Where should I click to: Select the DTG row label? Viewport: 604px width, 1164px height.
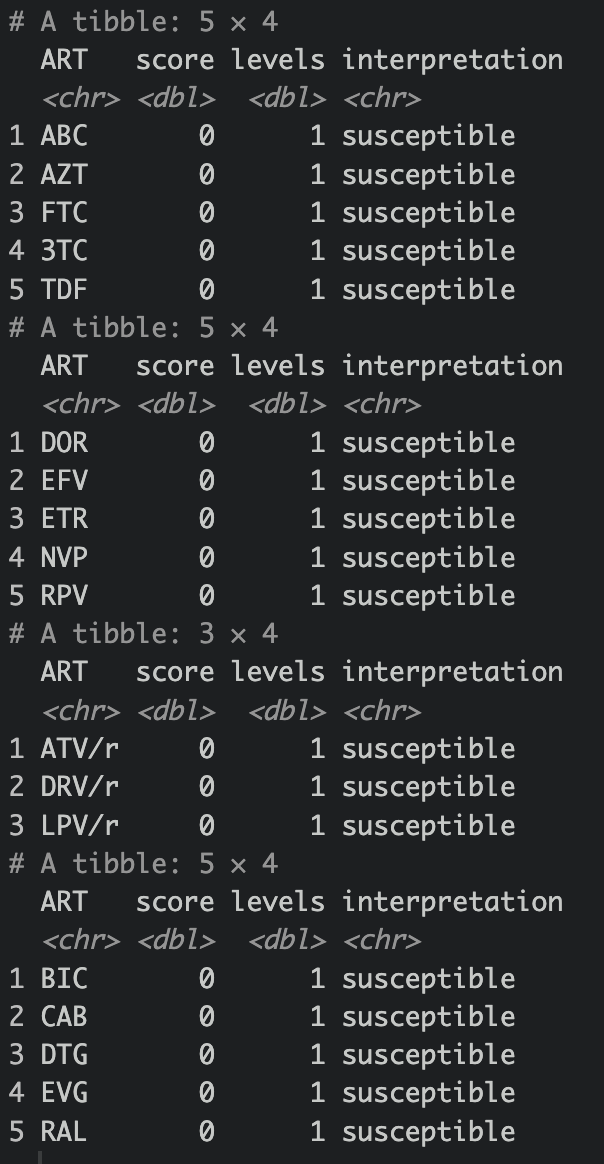click(x=64, y=1055)
